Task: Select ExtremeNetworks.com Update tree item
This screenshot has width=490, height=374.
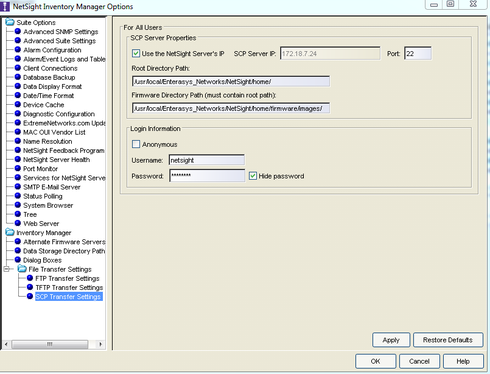Action: [x=64, y=123]
